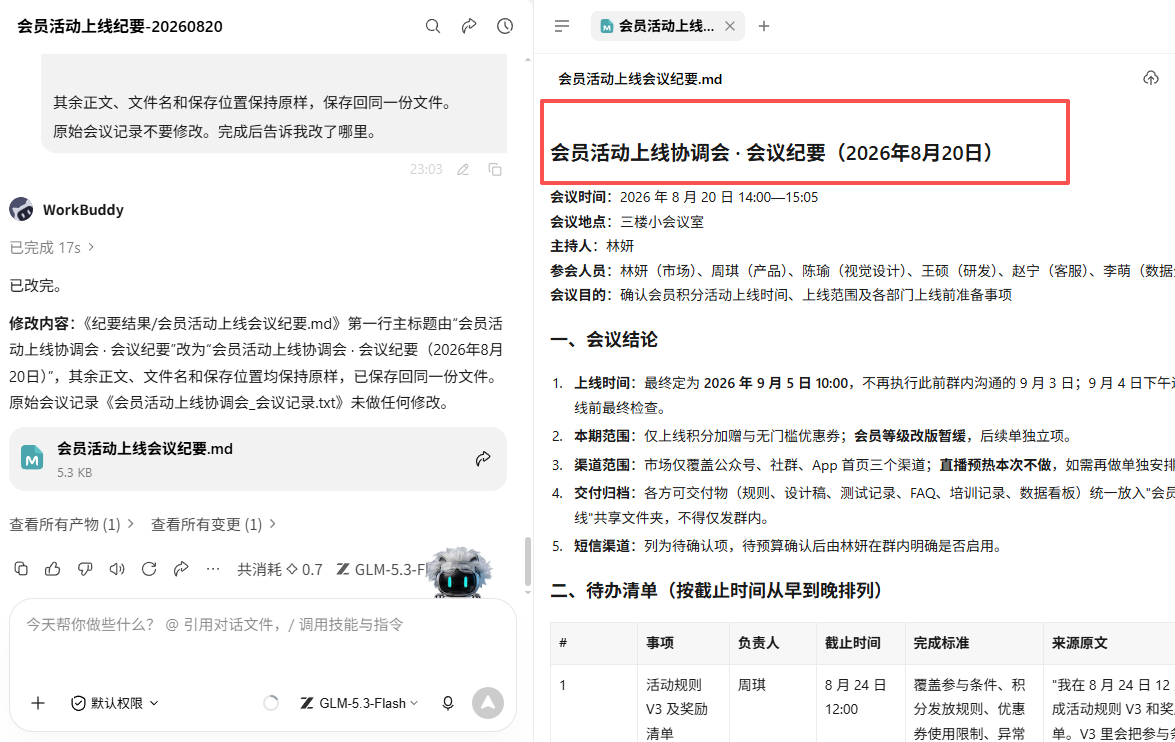Read the reply aloud speaker icon
The image size is (1175, 742).
pos(117,569)
